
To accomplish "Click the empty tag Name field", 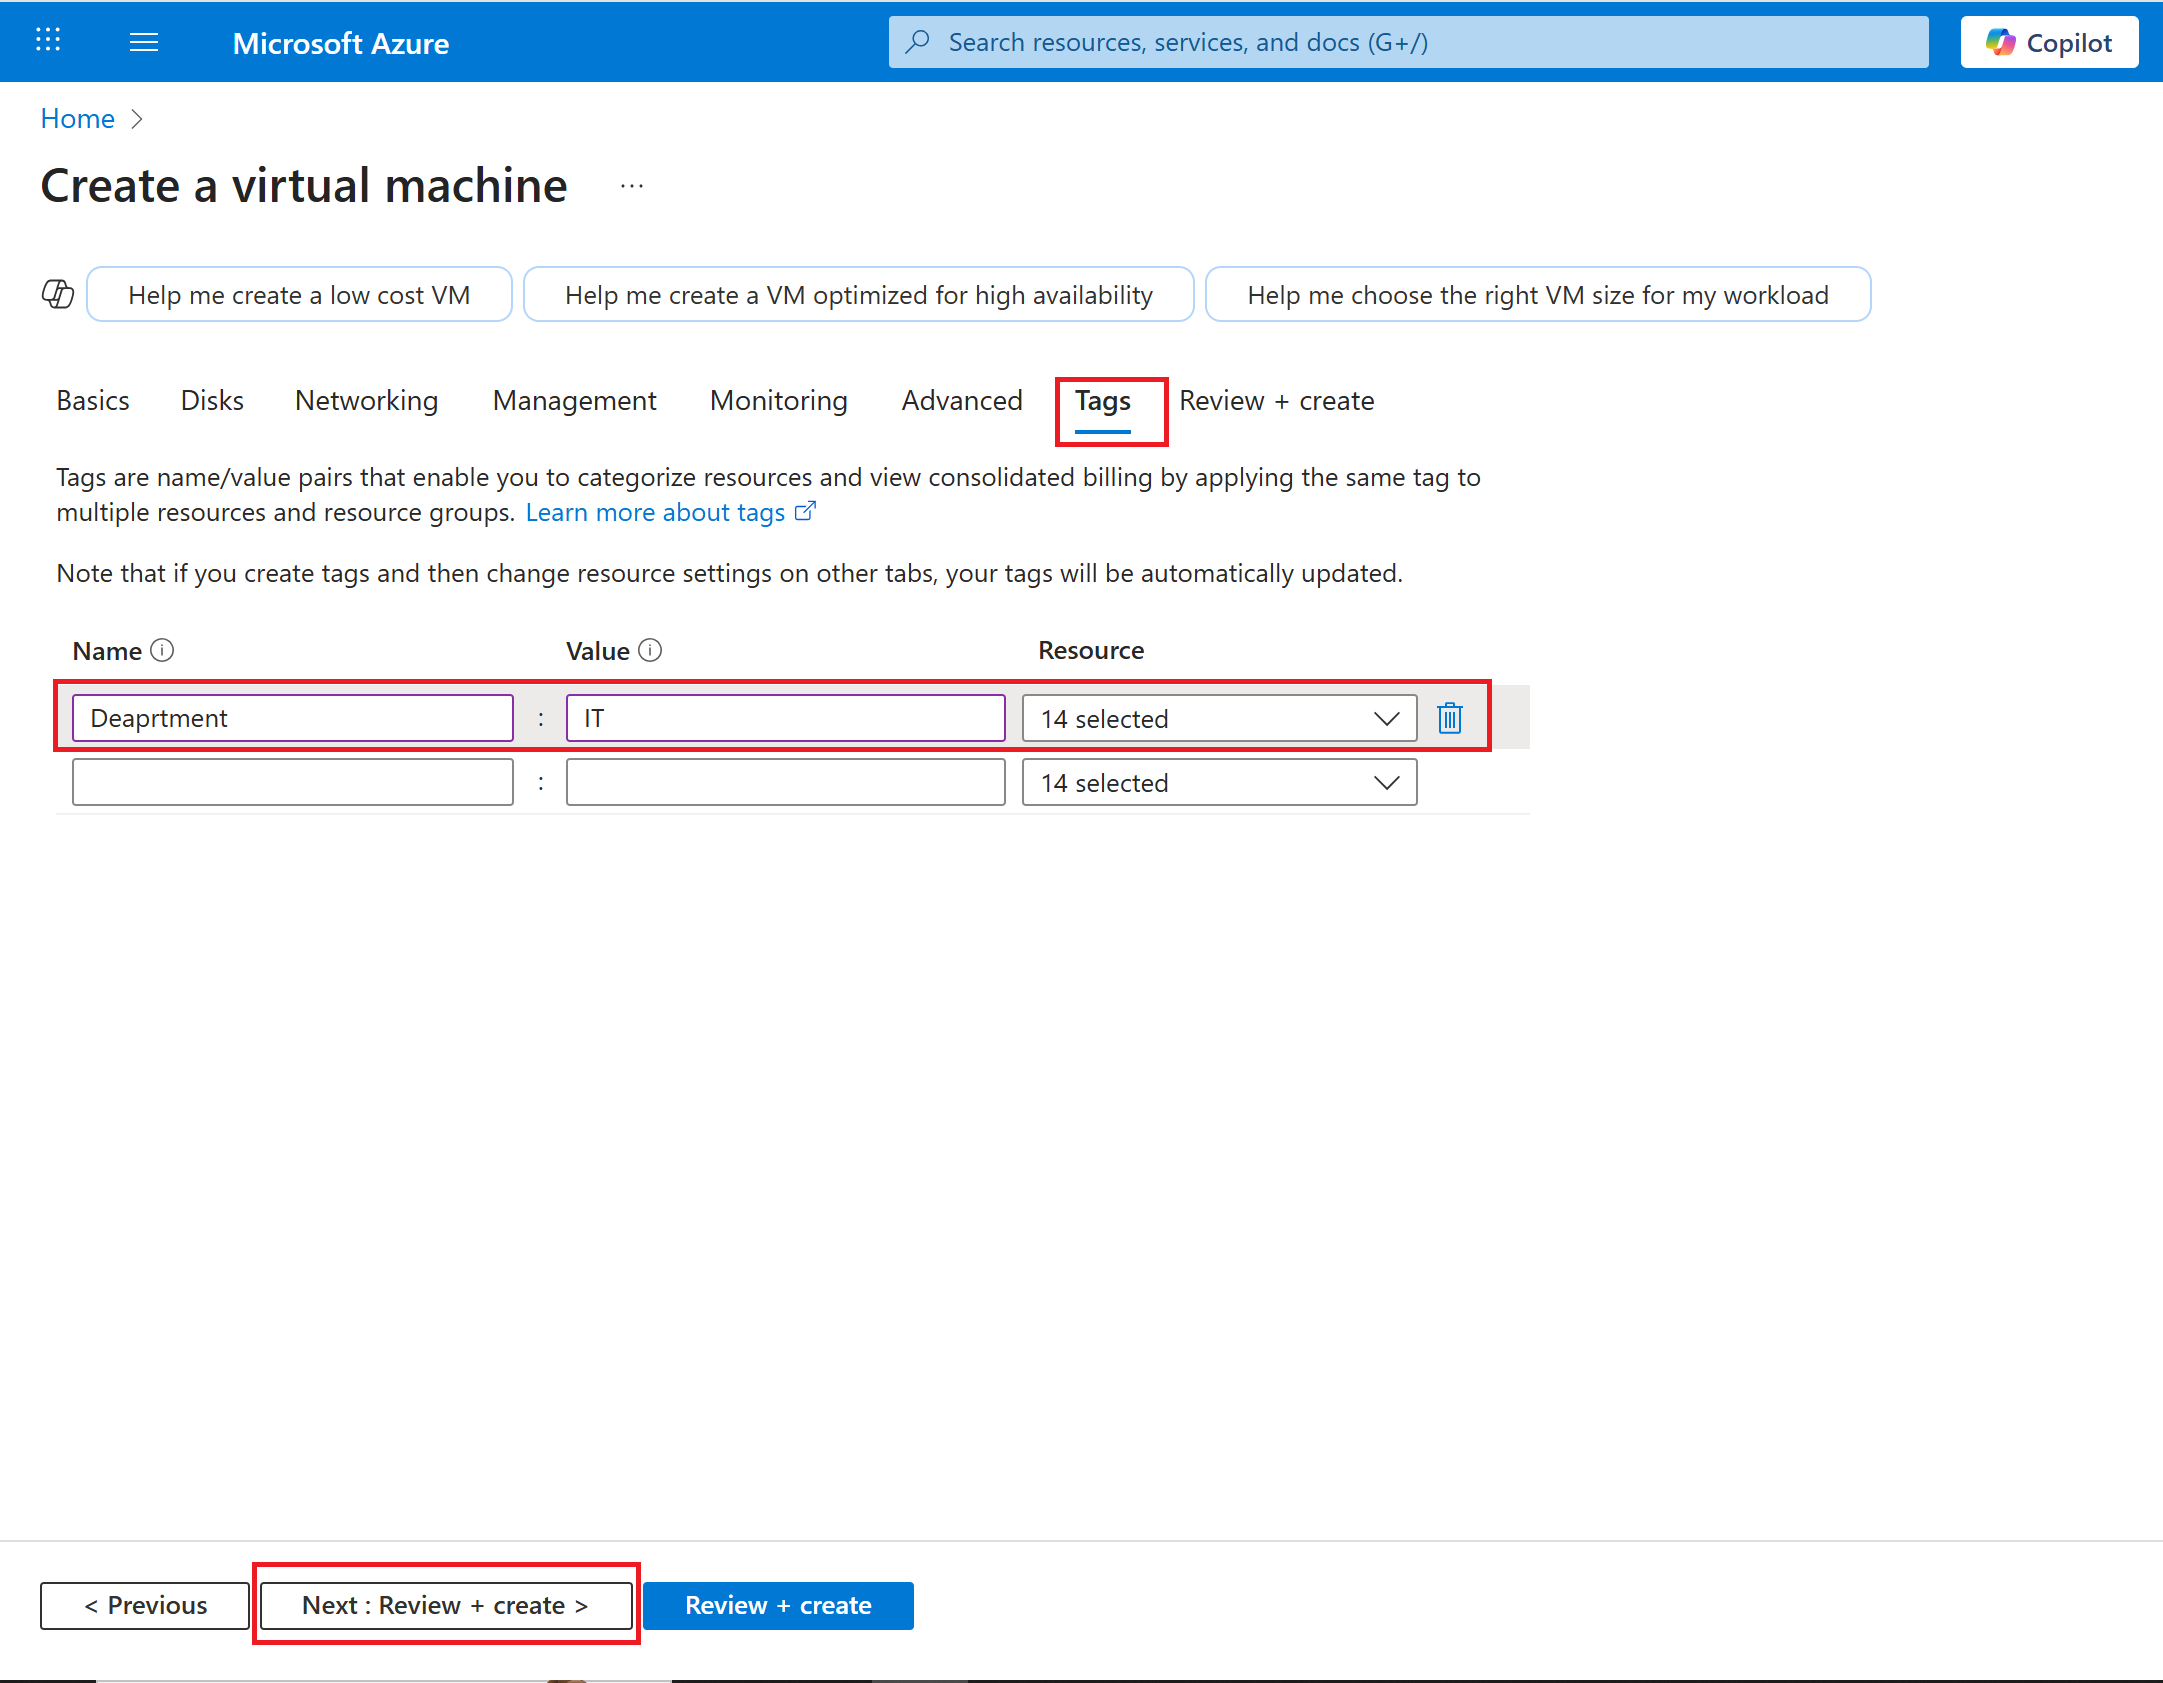I will 292,782.
